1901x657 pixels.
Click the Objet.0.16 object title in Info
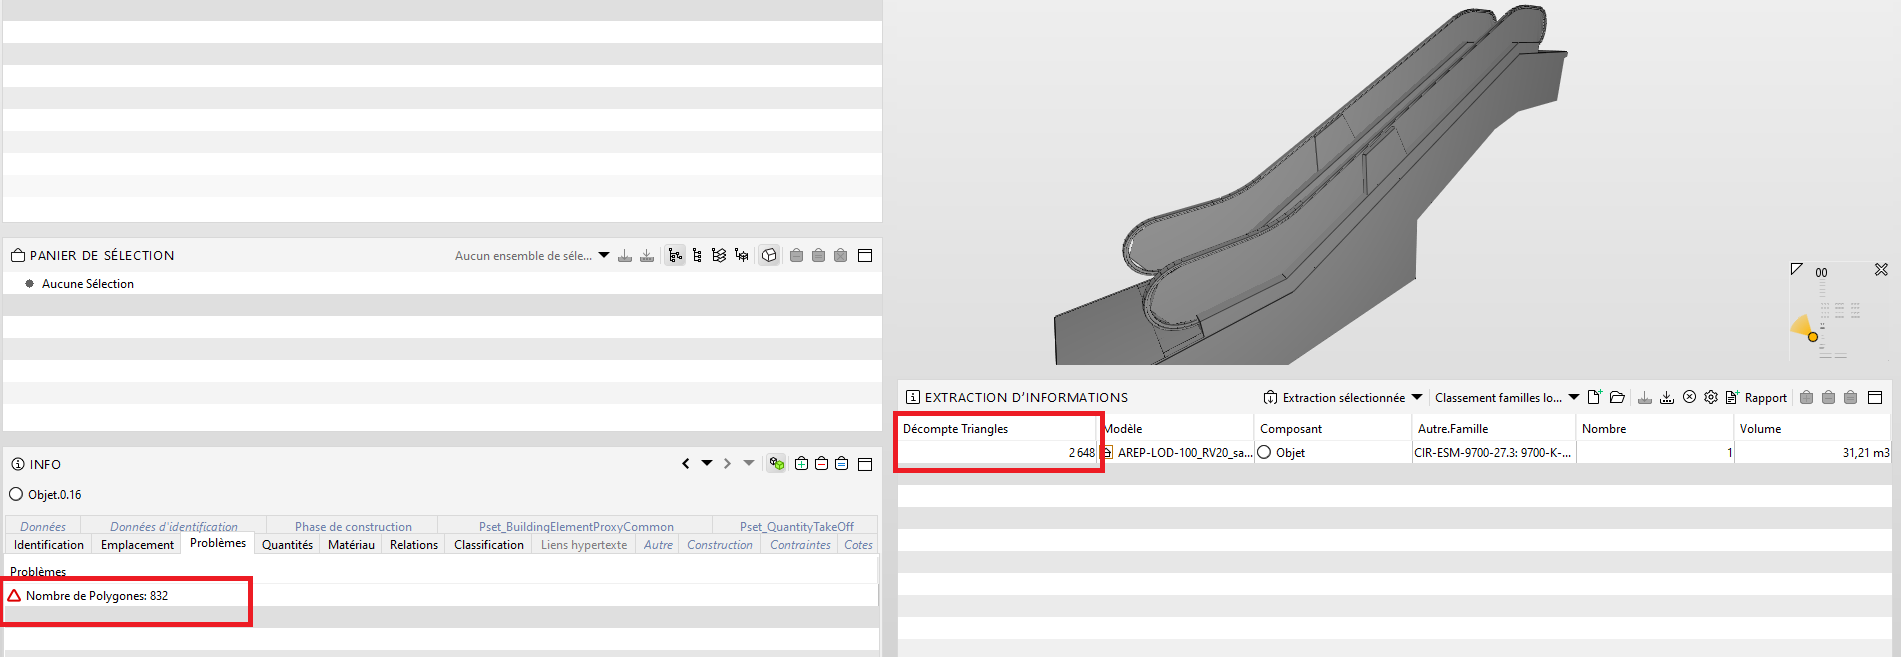55,495
